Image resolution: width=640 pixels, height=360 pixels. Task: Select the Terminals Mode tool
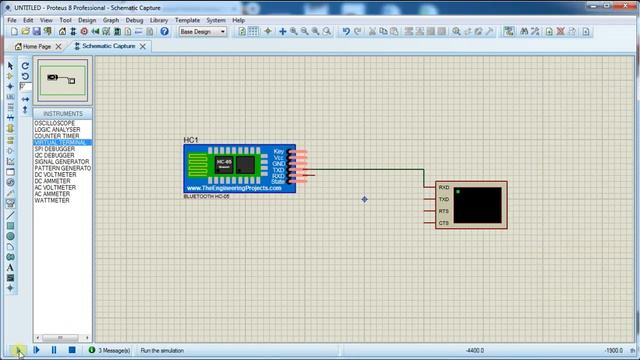tap(10, 140)
